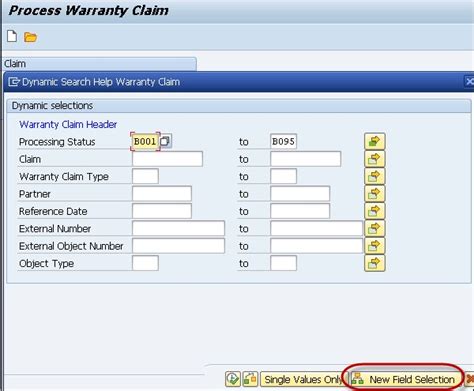Click the Reference Date from field

[x=162, y=211]
